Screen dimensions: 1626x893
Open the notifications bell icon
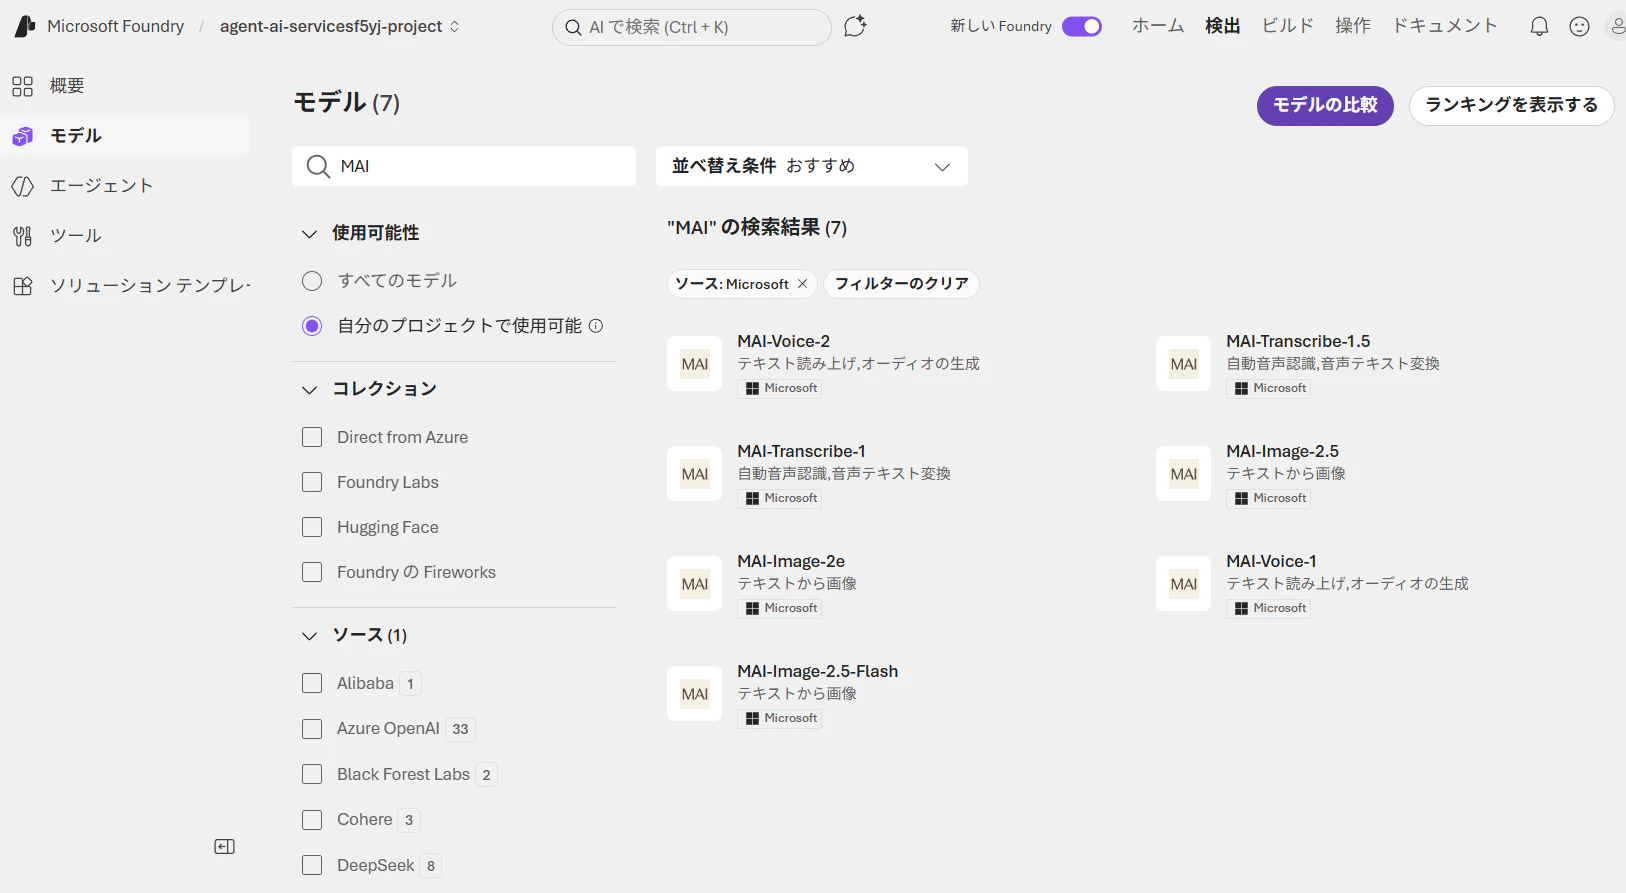coord(1539,27)
